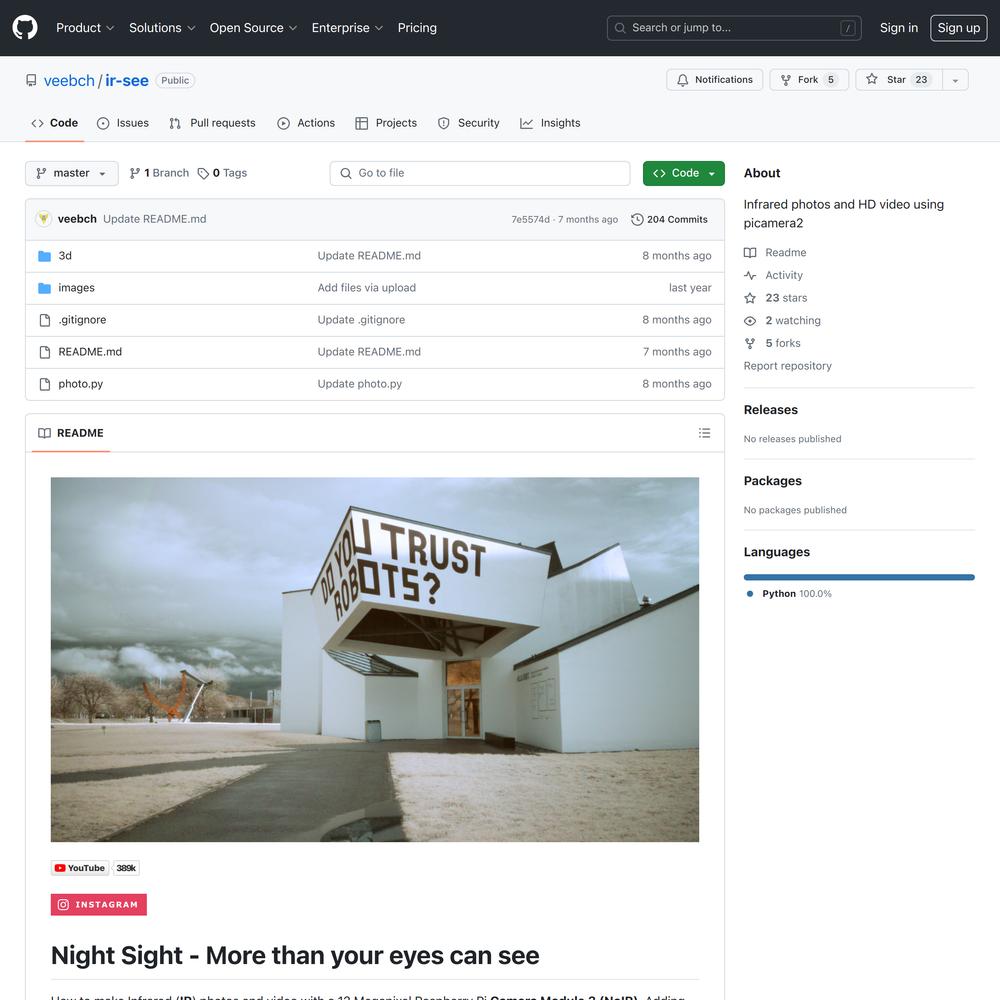Open the .gitignore file
Screen dimensions: 1000x1000
point(82,320)
